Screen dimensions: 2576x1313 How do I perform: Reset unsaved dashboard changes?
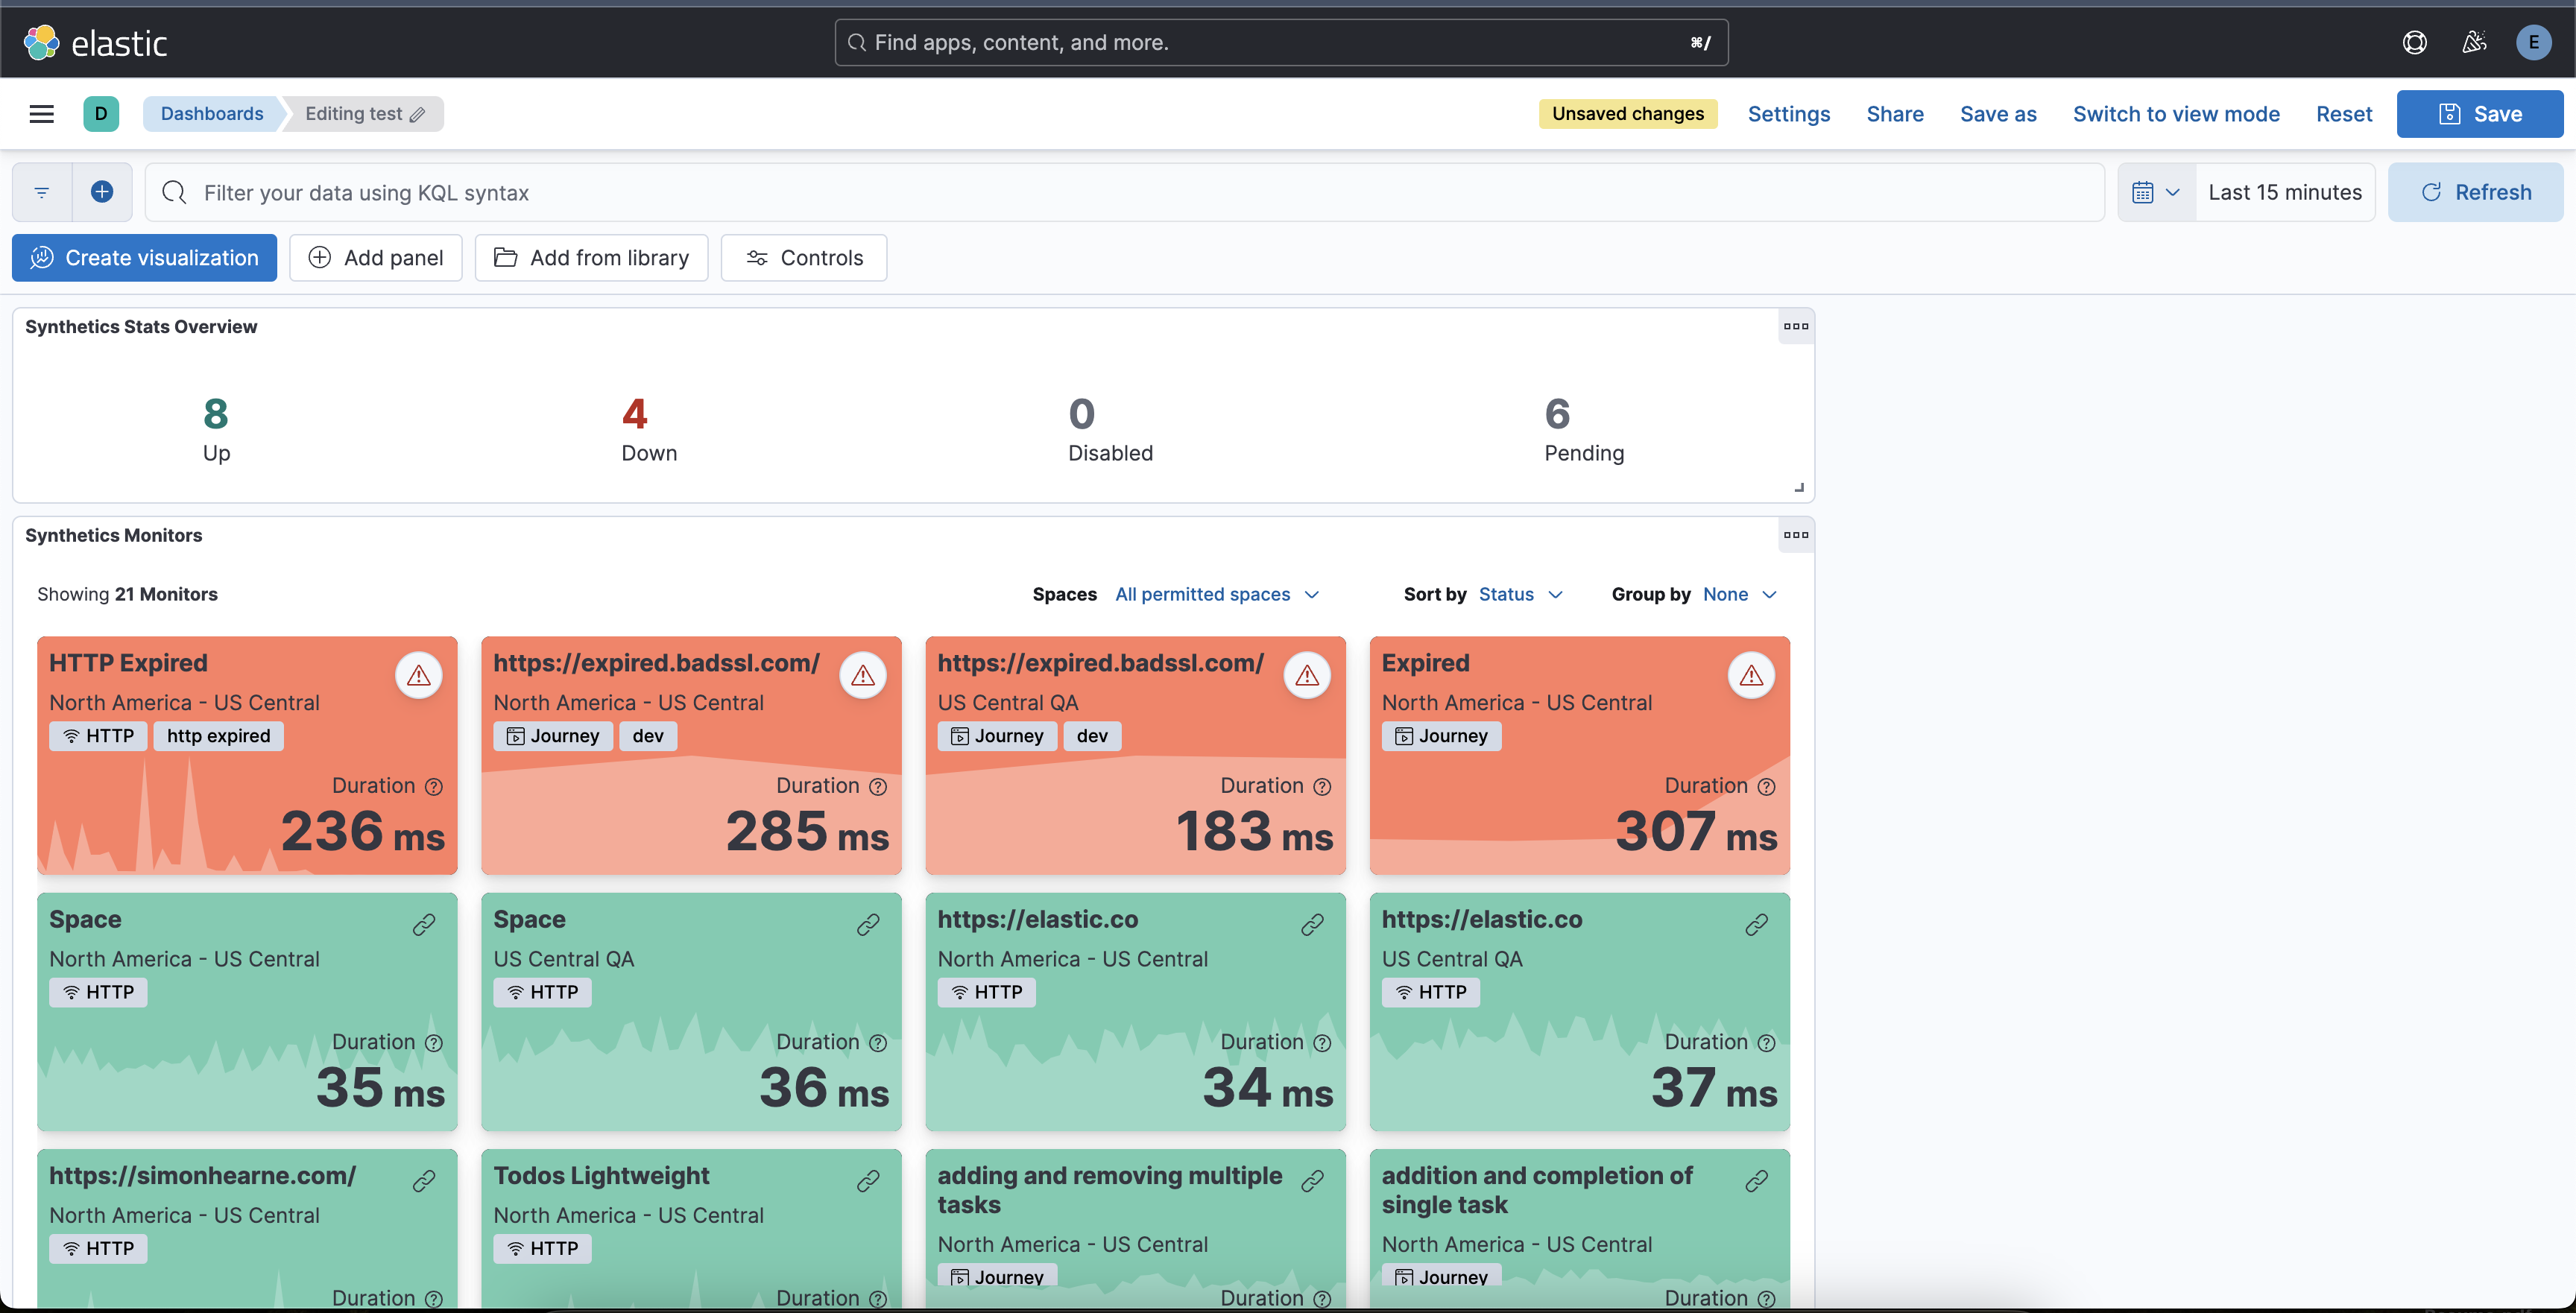click(2343, 114)
